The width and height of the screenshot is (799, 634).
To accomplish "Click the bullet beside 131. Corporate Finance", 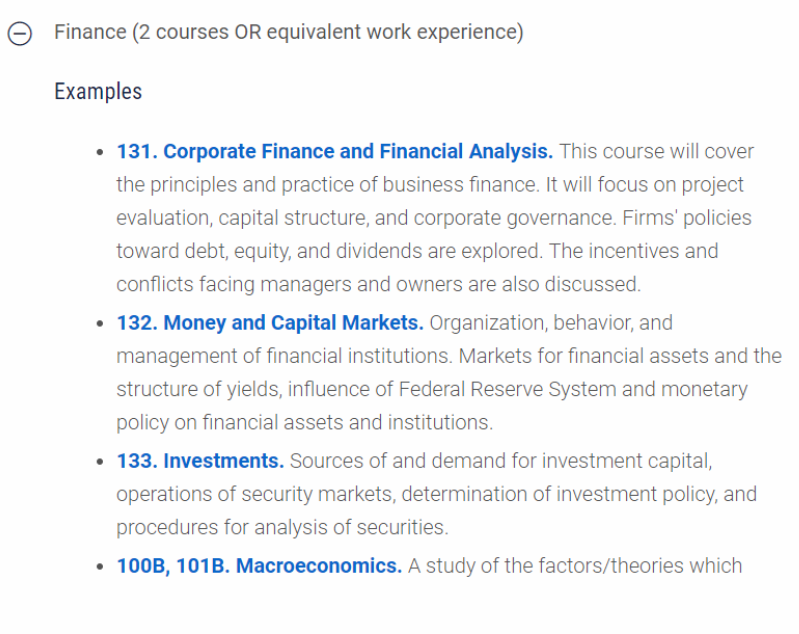I will (x=100, y=152).
